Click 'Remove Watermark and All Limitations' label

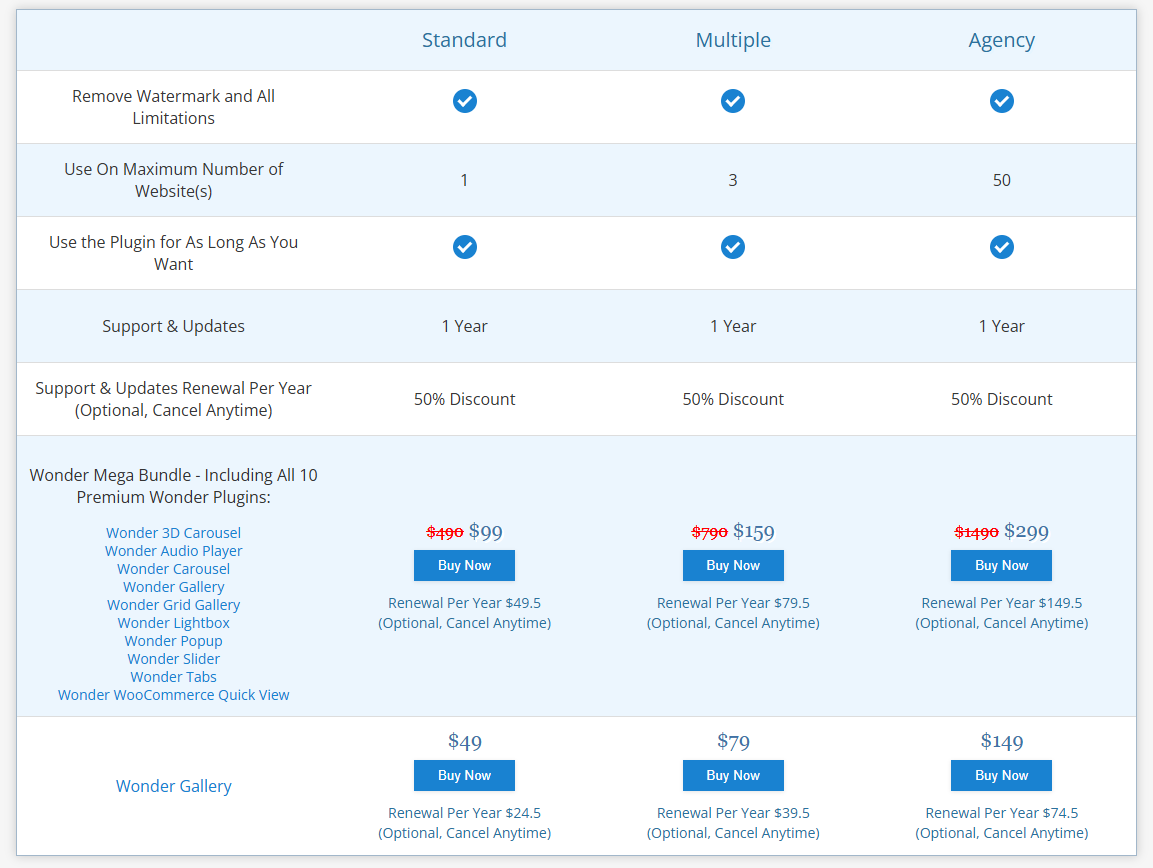click(x=174, y=107)
